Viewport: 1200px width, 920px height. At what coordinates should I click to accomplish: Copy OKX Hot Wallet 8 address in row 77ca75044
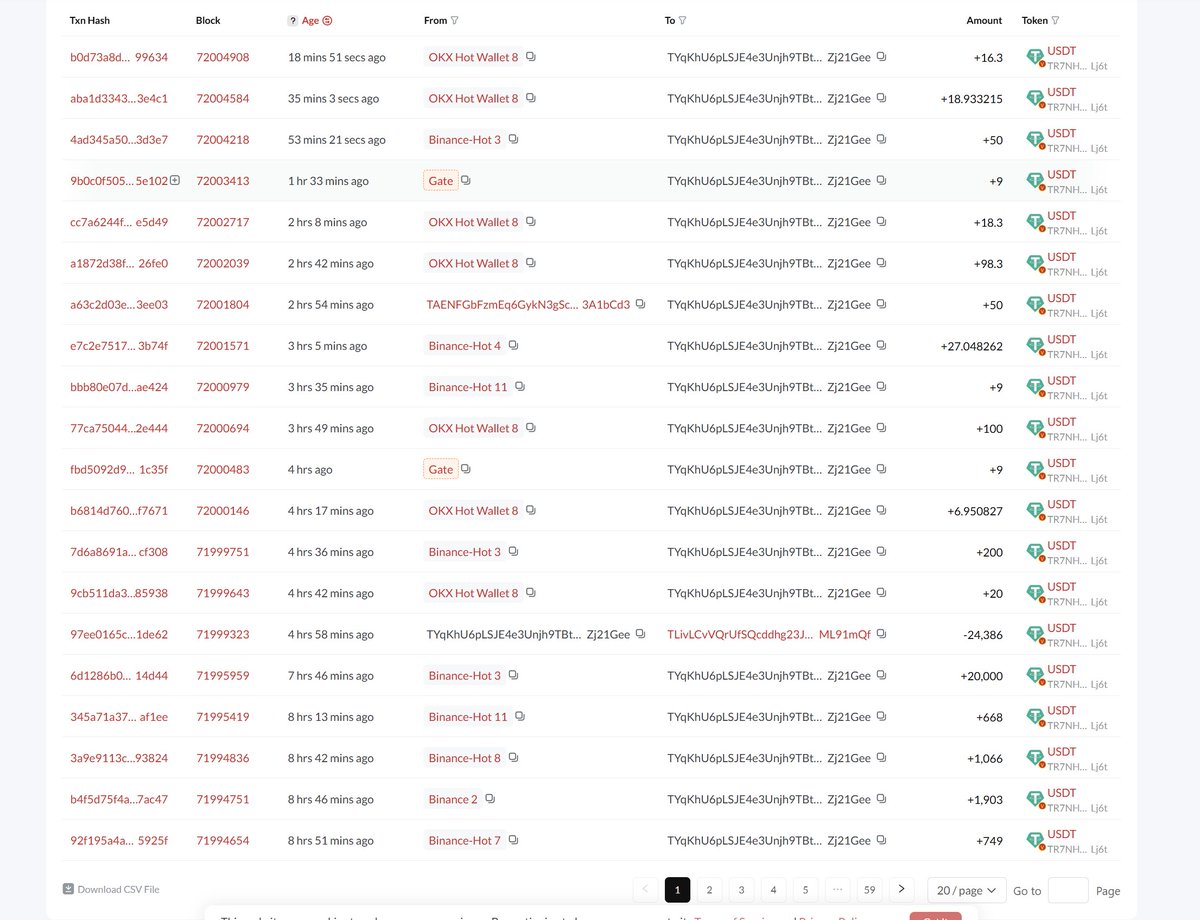(531, 428)
